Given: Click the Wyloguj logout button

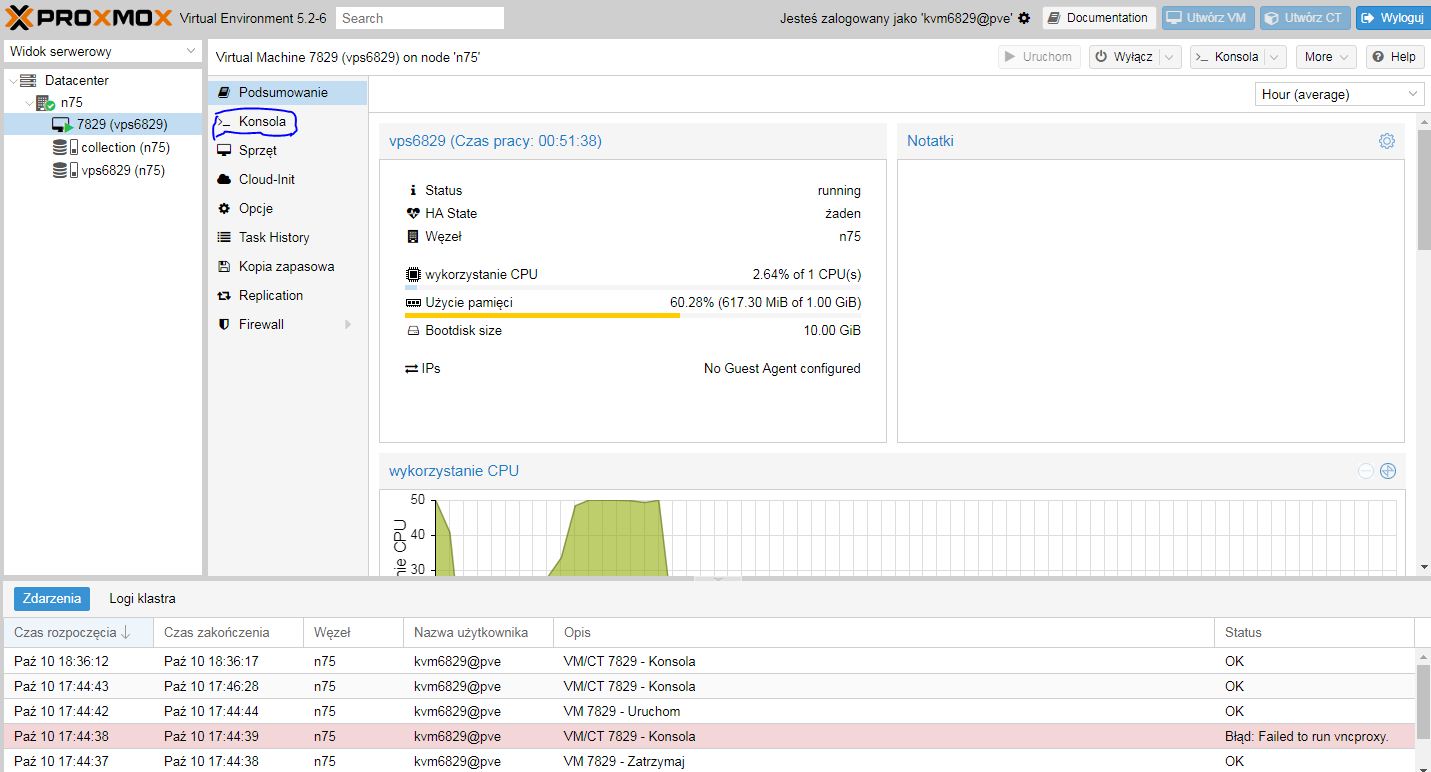Looking at the screenshot, I should point(1392,18).
